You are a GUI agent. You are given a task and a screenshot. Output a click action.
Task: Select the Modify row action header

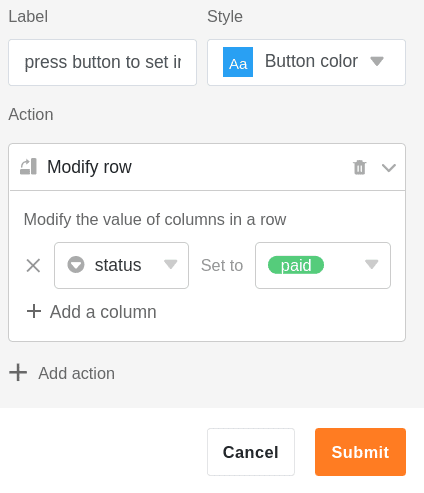tap(207, 167)
